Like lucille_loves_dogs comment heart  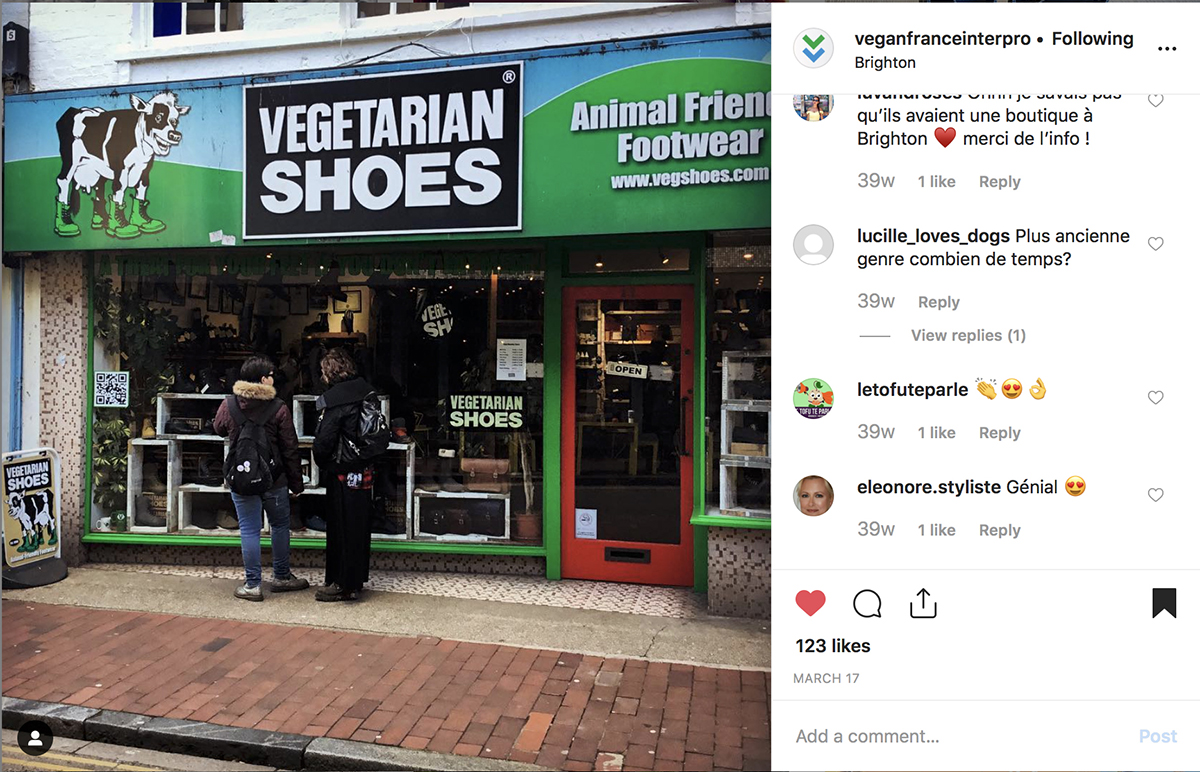[x=1156, y=244]
